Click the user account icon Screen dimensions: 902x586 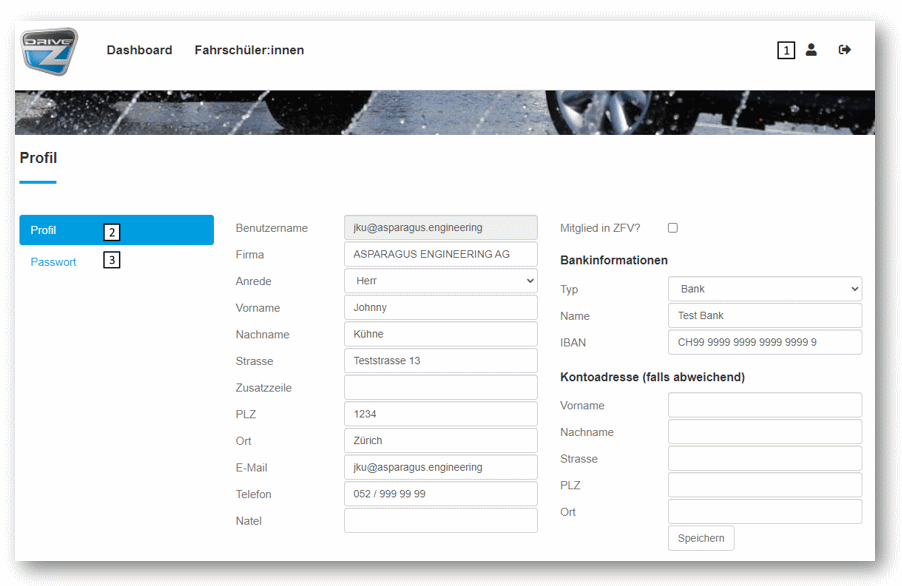[811, 50]
